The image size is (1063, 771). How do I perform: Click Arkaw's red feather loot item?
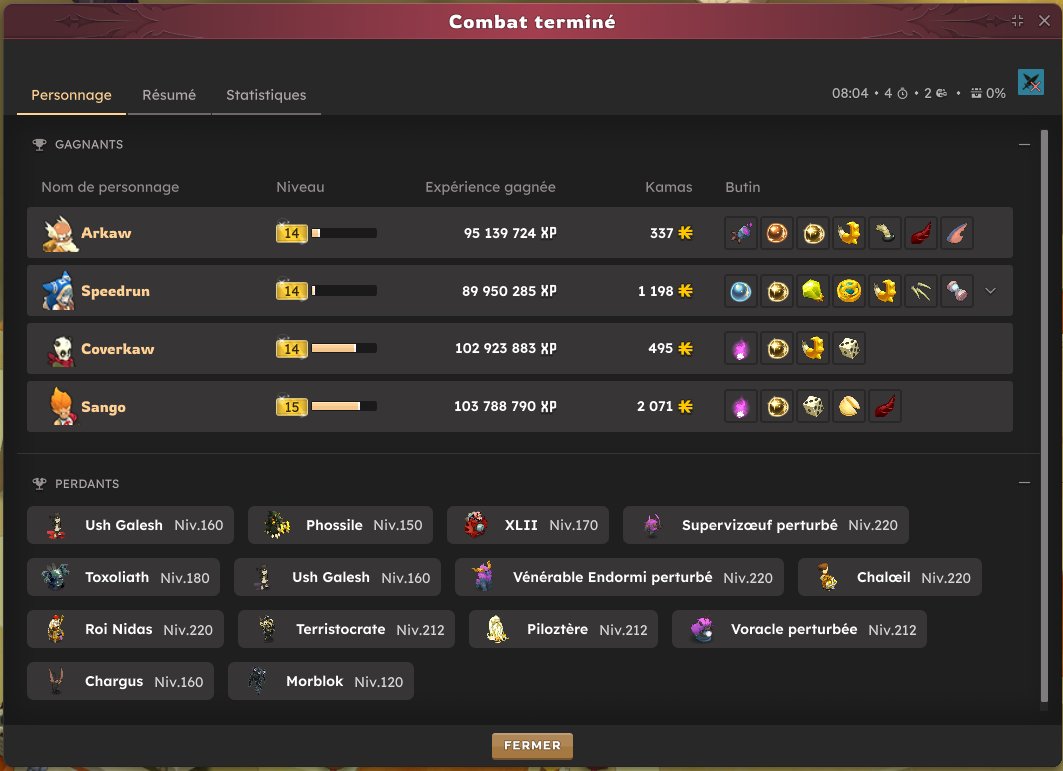click(921, 233)
